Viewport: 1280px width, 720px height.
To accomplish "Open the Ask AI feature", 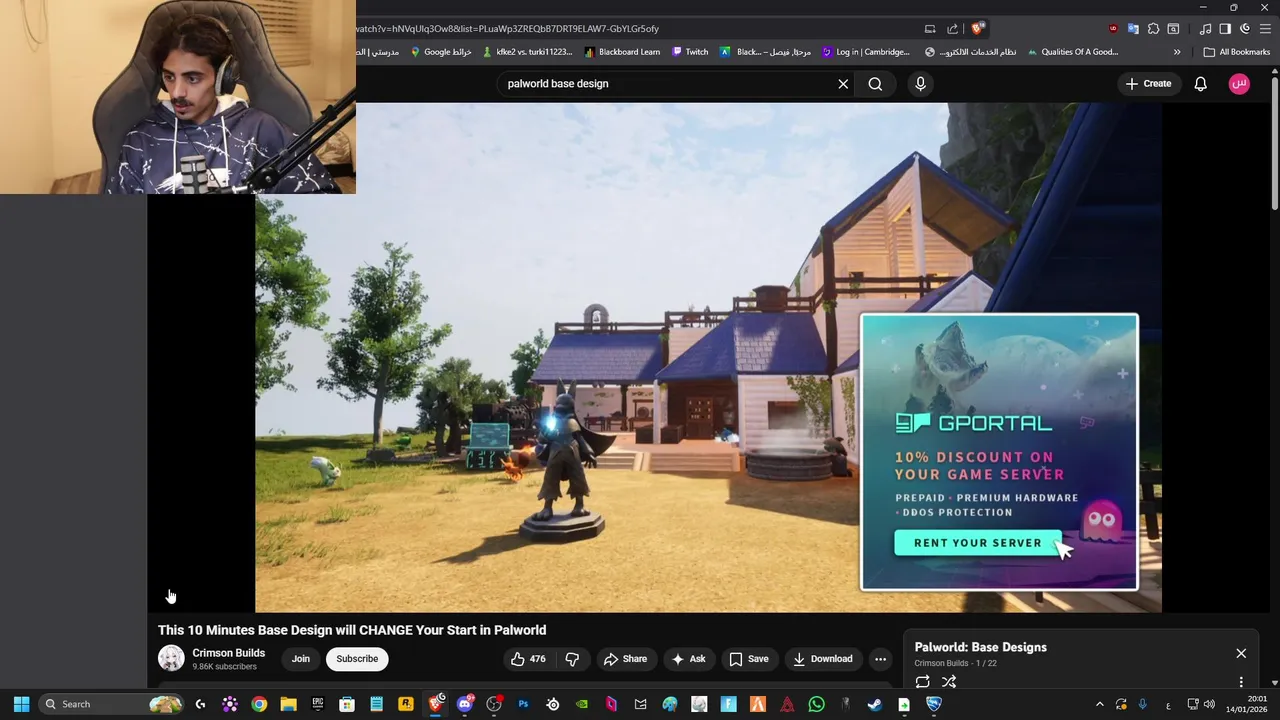I will 688,659.
